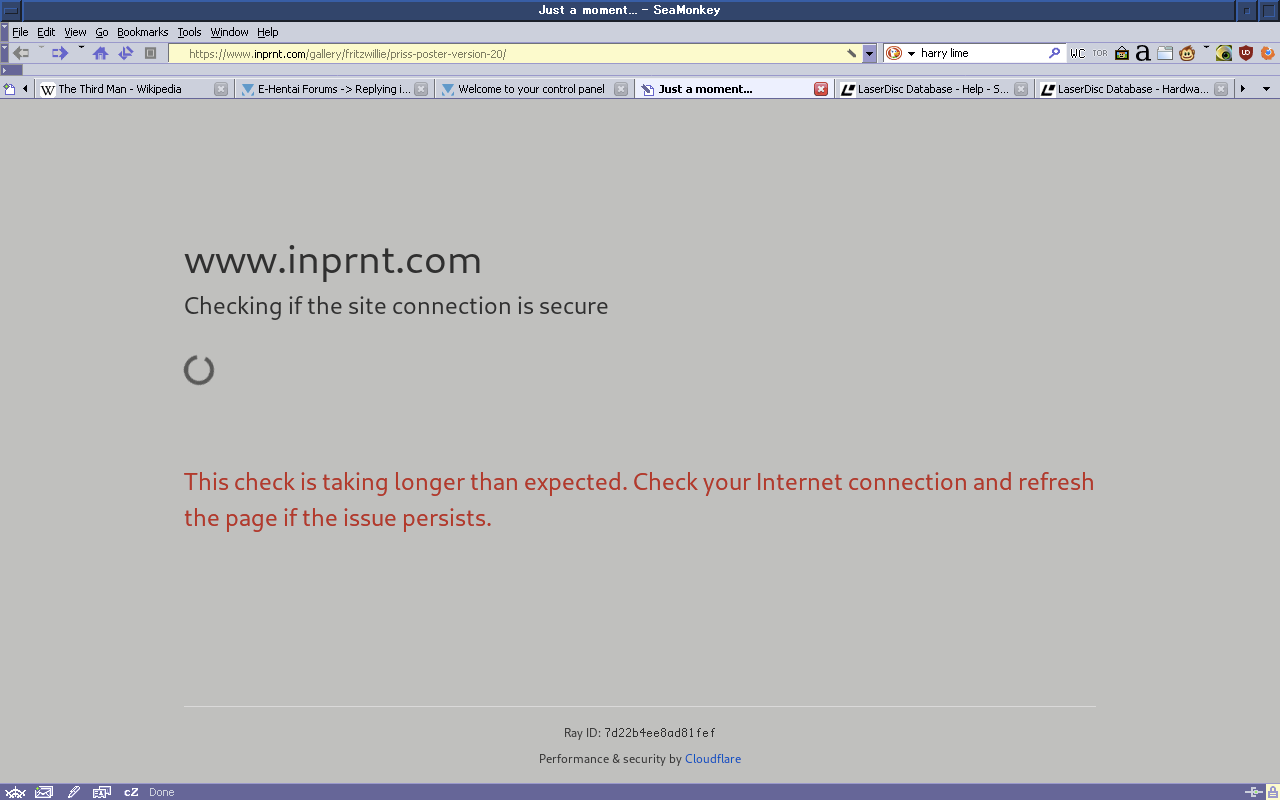Go to the Home page

[x=100, y=53]
